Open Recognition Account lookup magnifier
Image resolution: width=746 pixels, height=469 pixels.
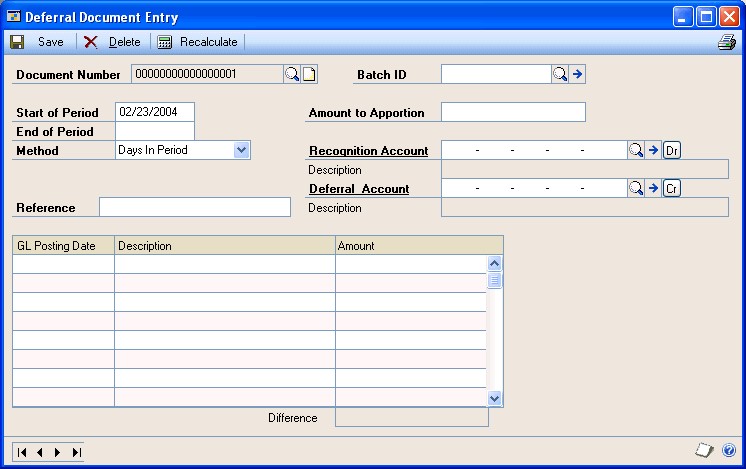(636, 150)
